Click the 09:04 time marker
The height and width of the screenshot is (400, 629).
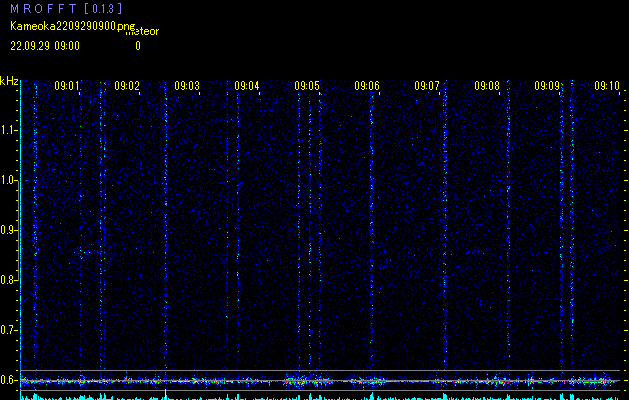(x=247, y=86)
